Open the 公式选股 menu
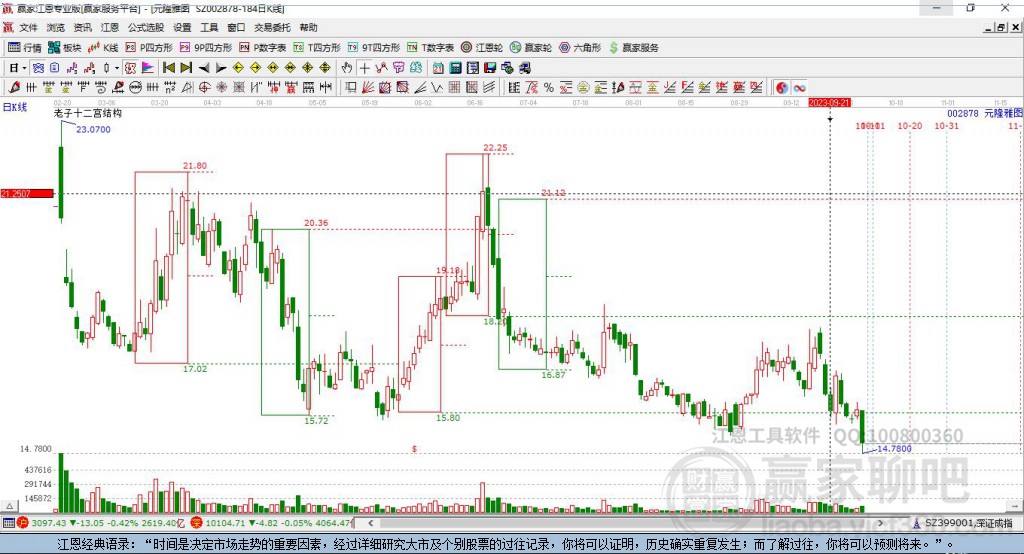This screenshot has width=1024, height=554. 146,27
